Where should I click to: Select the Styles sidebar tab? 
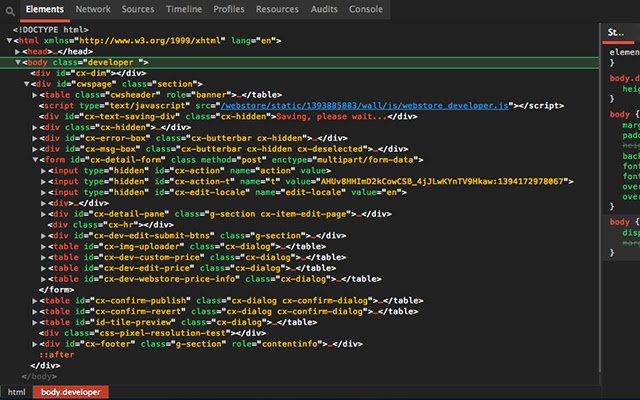tap(616, 33)
